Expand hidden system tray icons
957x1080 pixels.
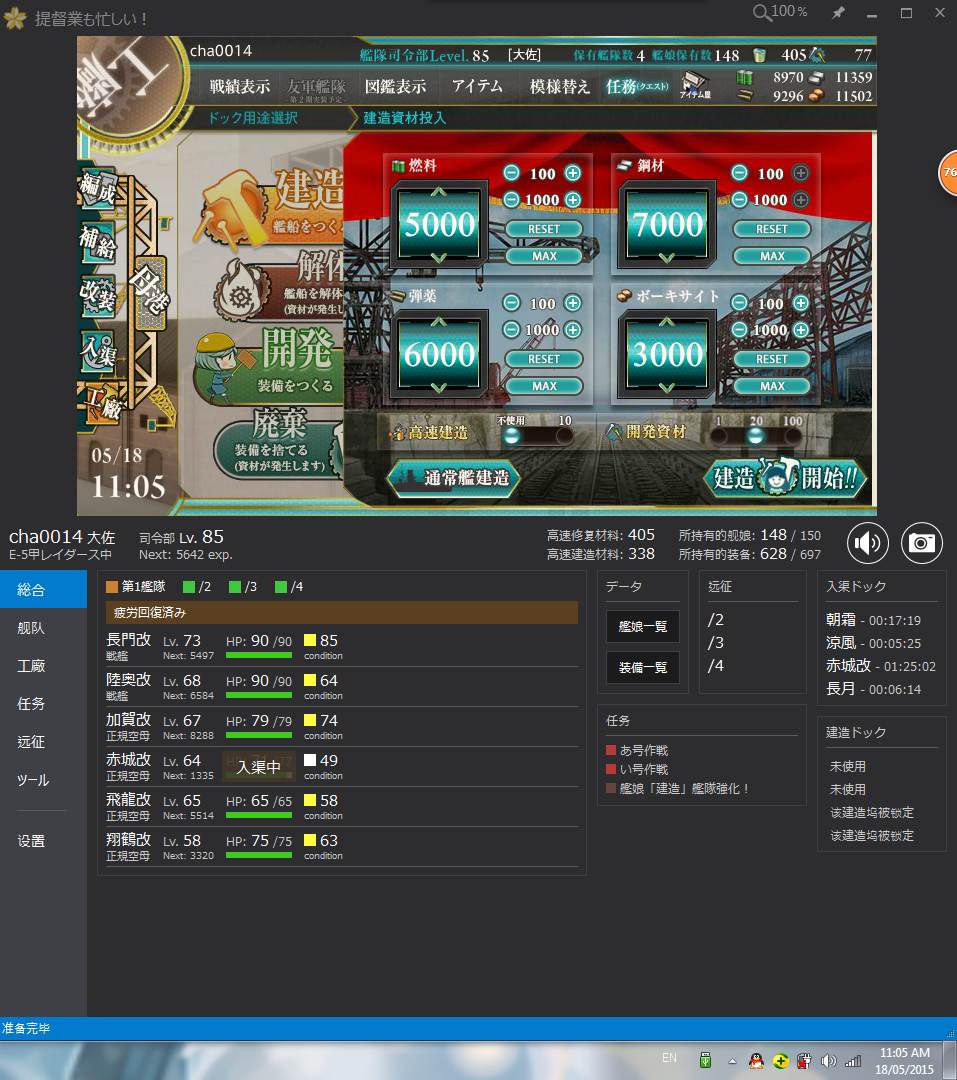[732, 1061]
